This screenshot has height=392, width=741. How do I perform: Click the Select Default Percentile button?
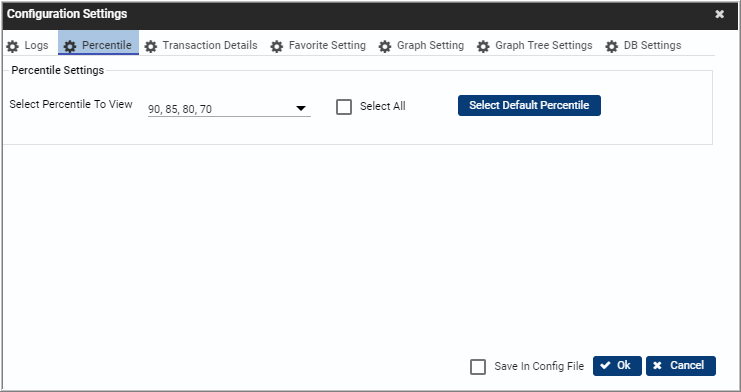coord(529,105)
